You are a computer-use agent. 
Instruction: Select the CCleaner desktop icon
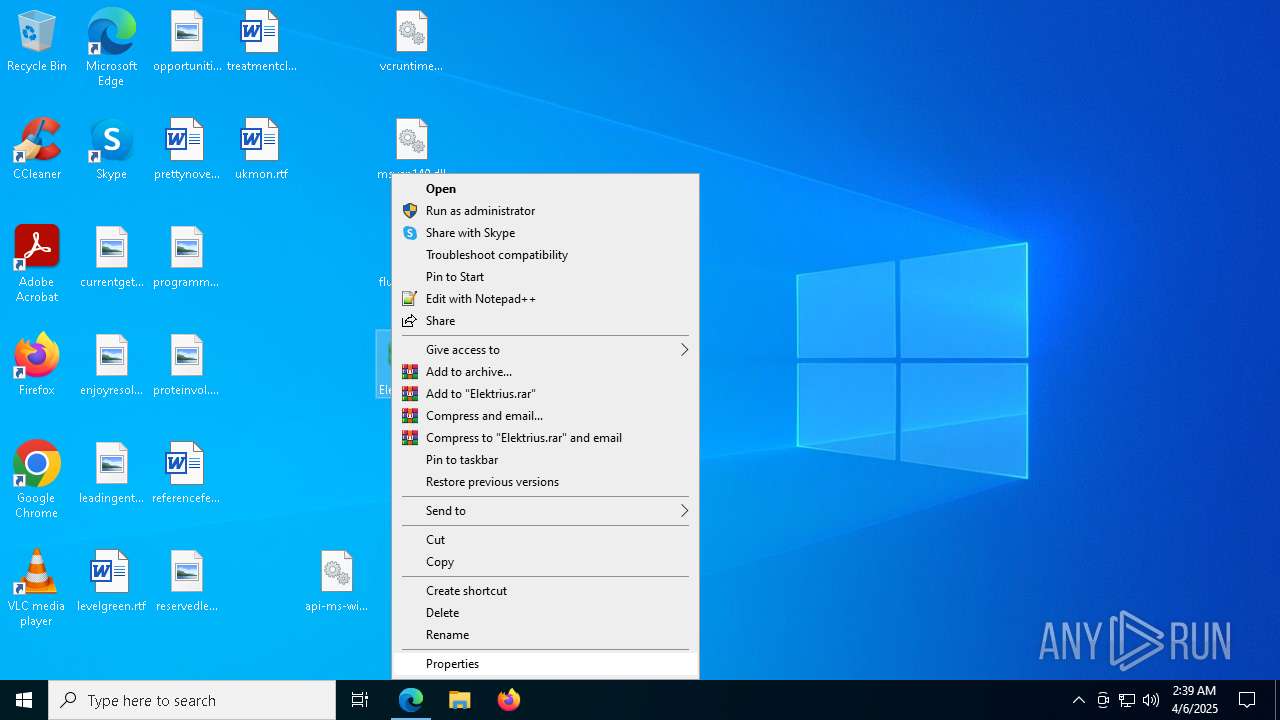tap(37, 150)
